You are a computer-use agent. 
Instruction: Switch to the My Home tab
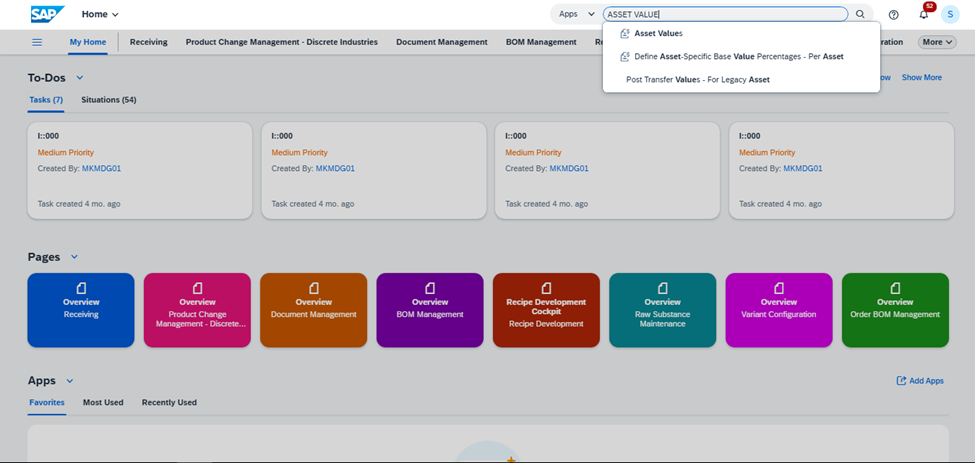point(88,42)
